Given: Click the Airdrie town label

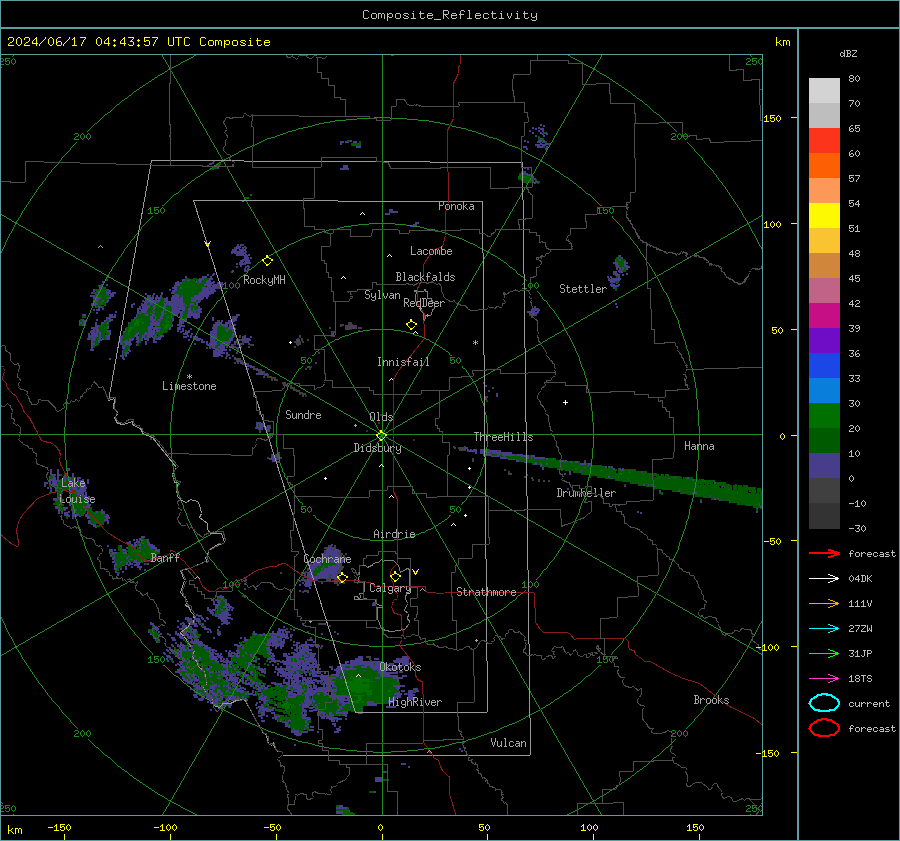Looking at the screenshot, I should coord(394,534).
